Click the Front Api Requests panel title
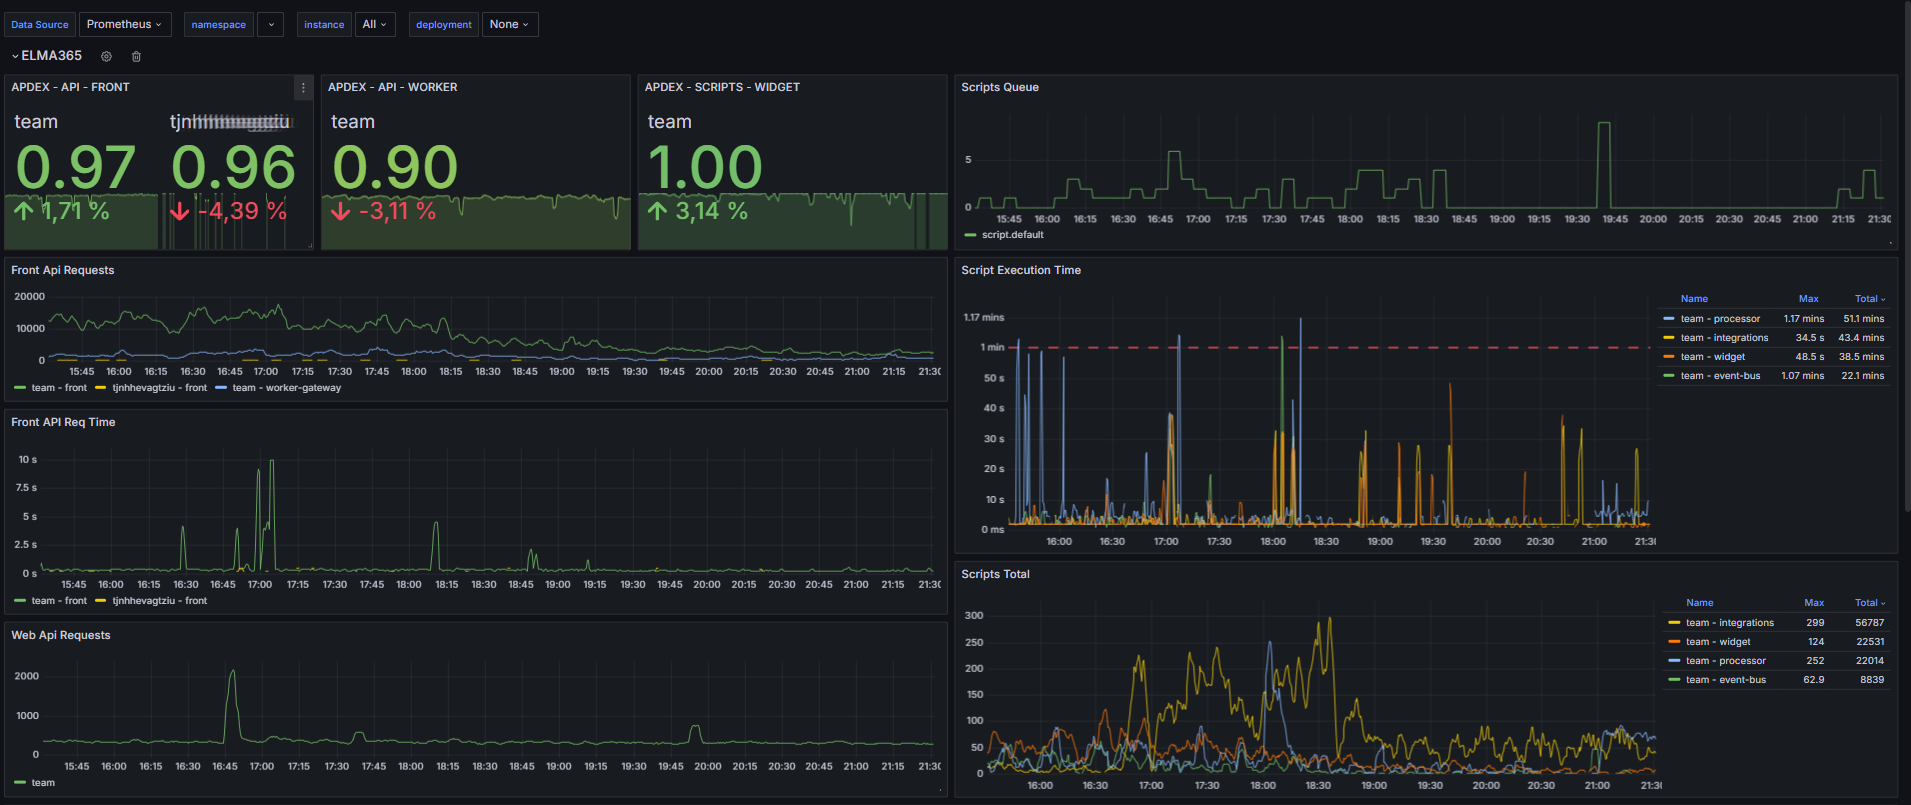 click(62, 271)
